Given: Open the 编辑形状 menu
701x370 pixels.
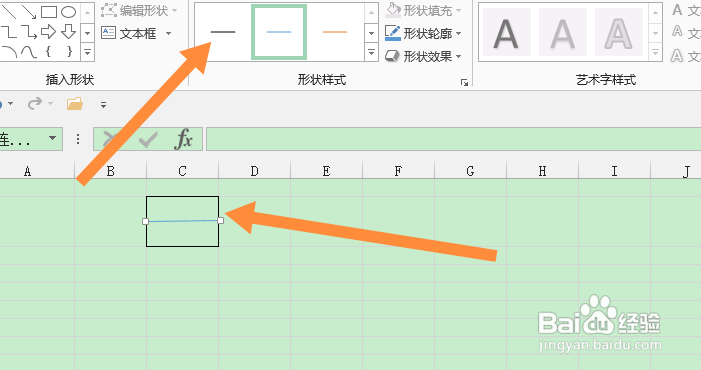Looking at the screenshot, I should (x=139, y=10).
